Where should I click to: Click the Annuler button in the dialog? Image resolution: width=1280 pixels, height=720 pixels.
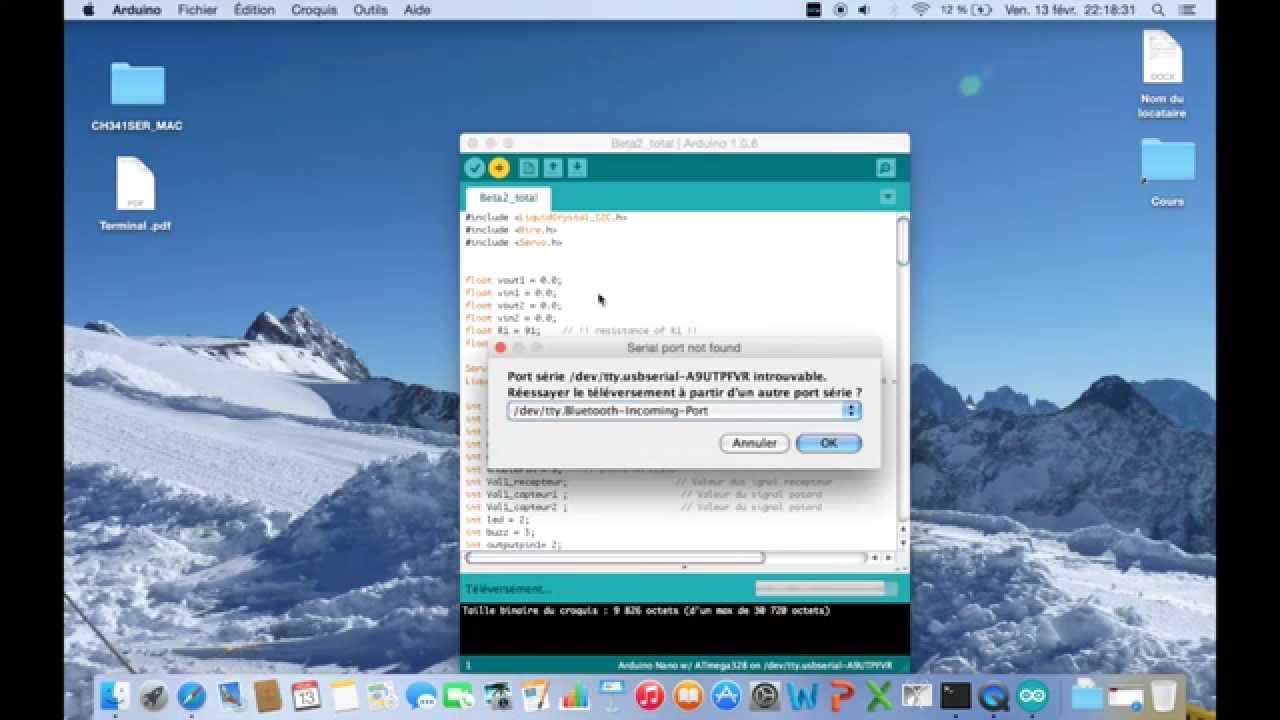[755, 443]
